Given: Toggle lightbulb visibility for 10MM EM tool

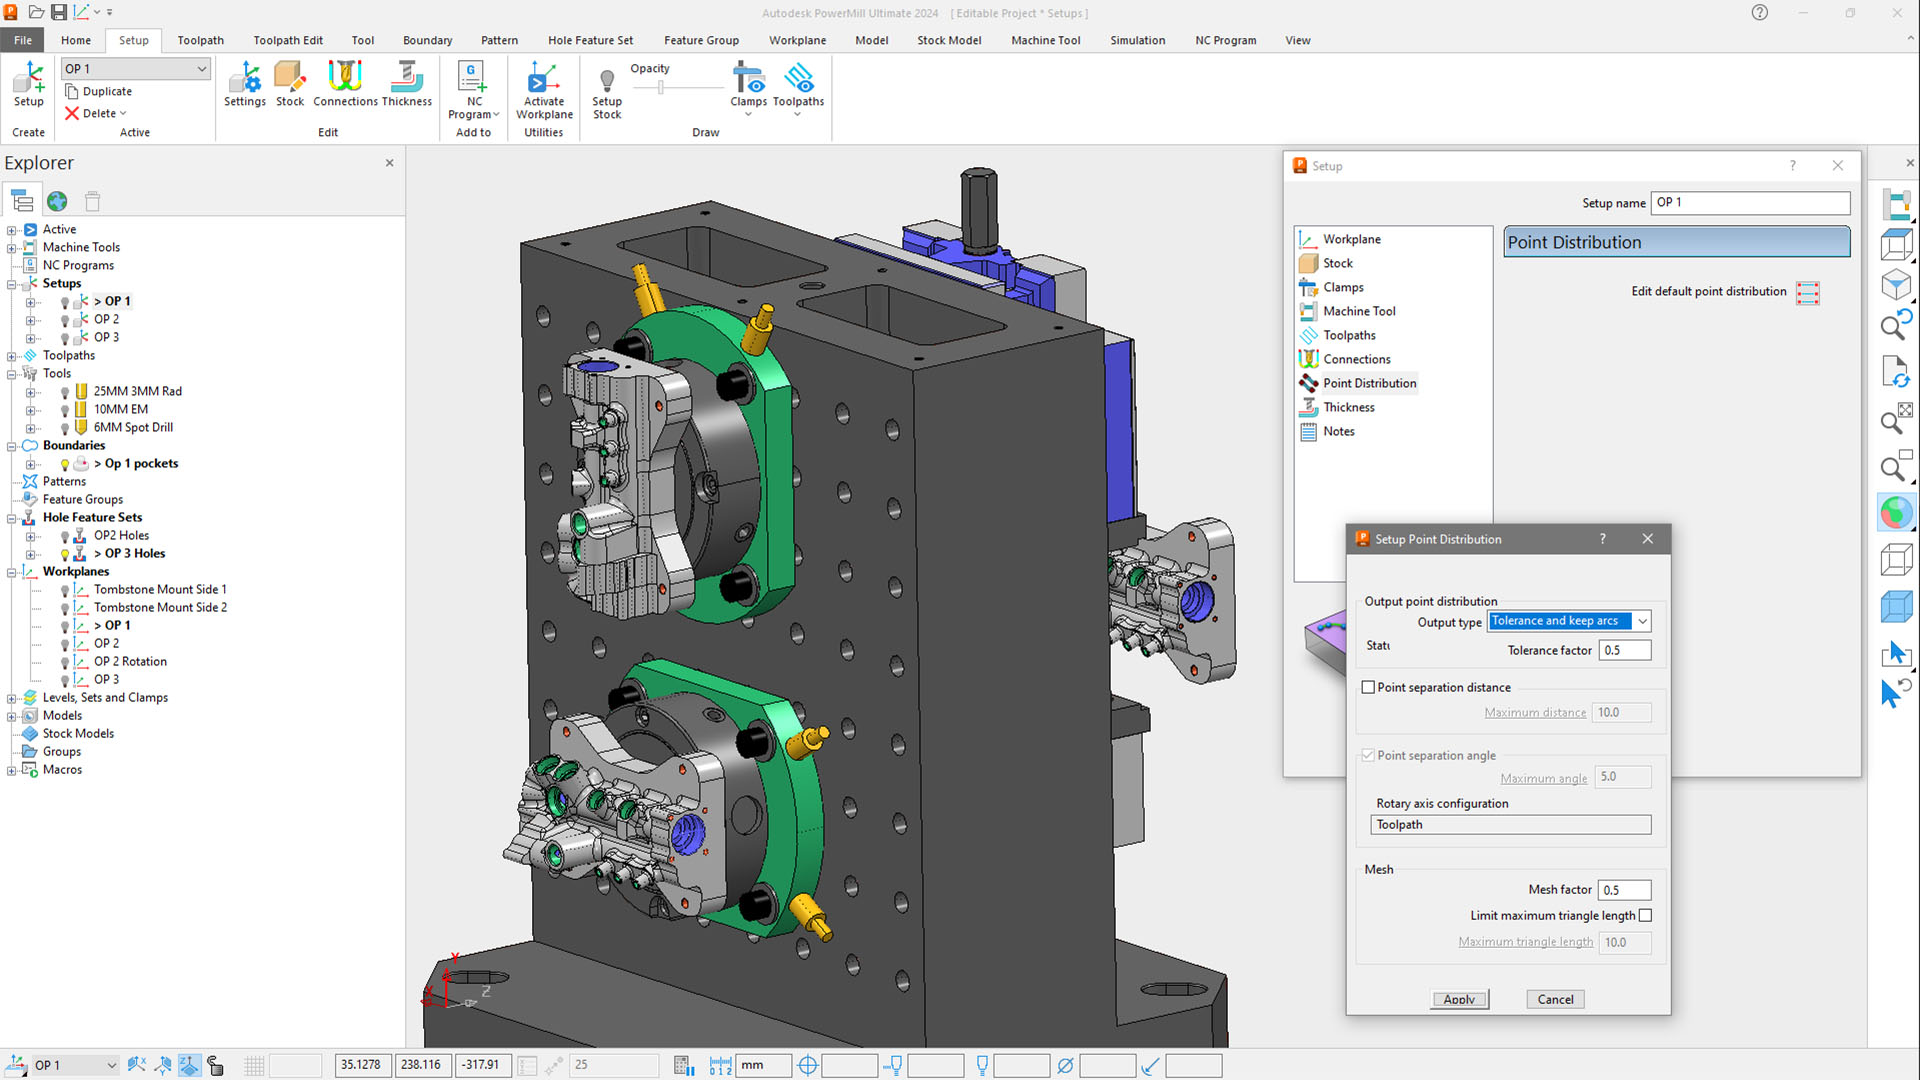Looking at the screenshot, I should (x=65, y=410).
